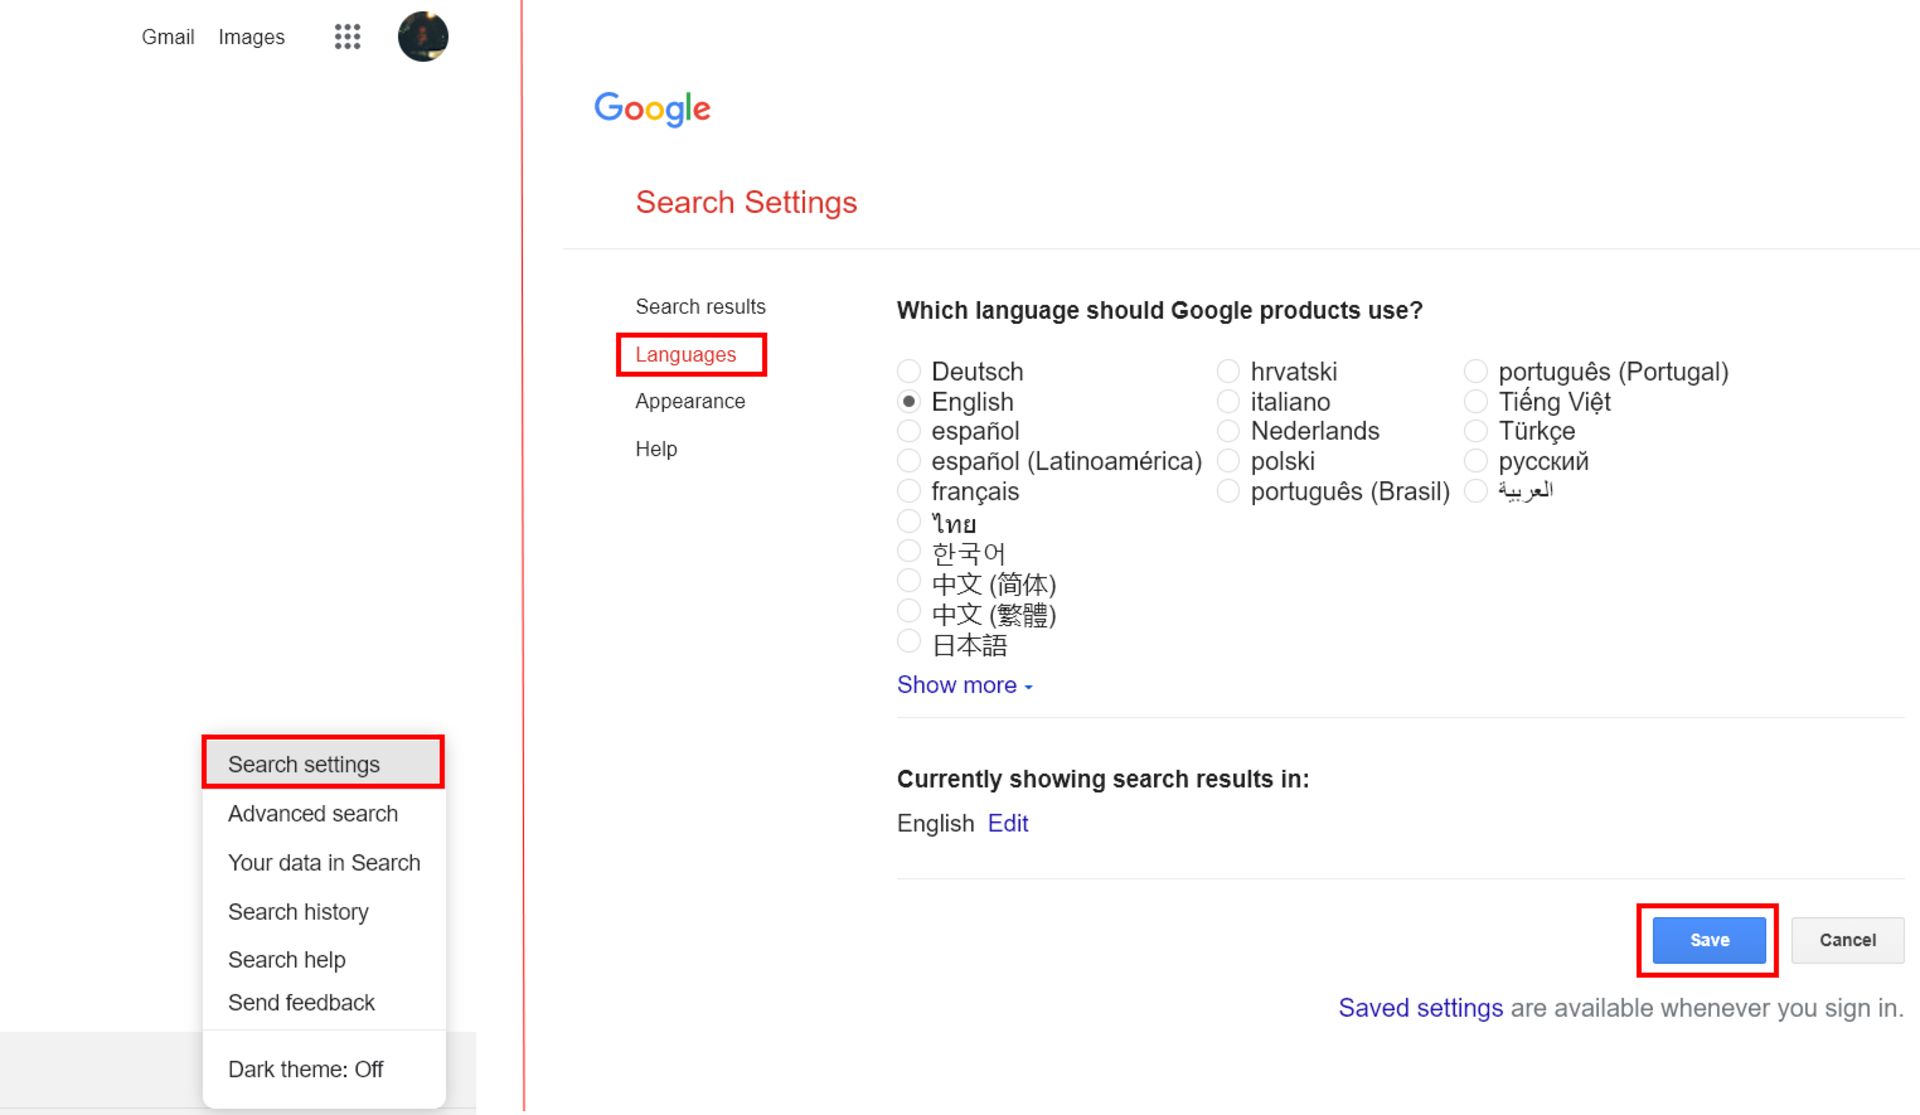
Task: Toggle the Dark theme menu item
Action: click(306, 1069)
